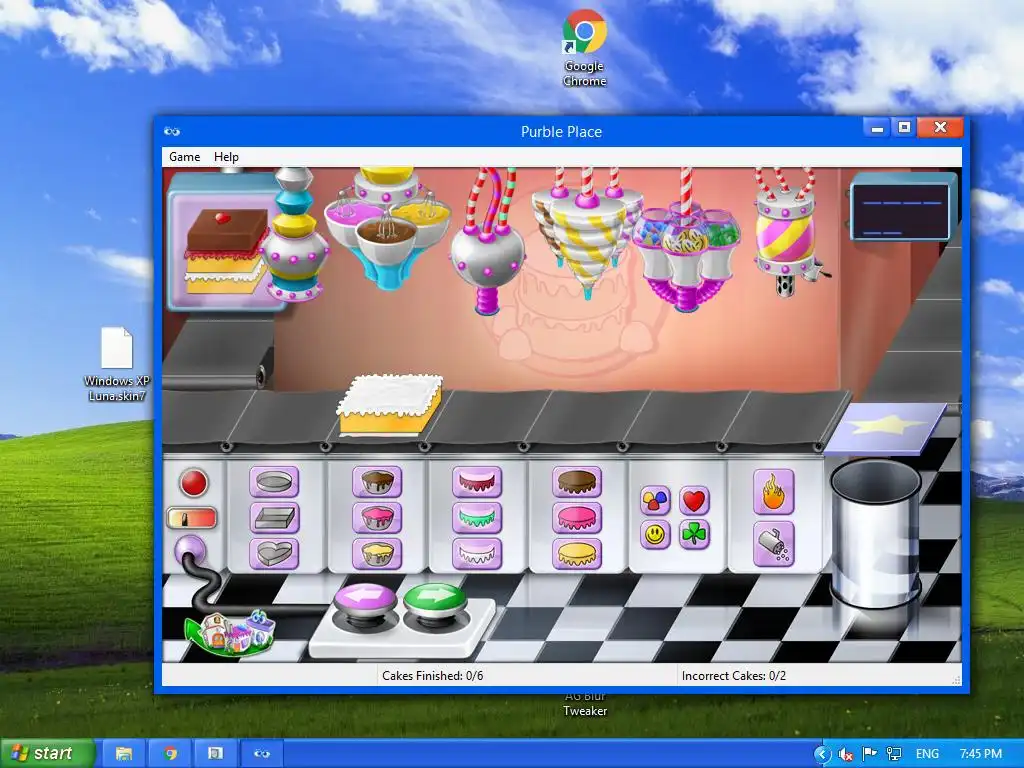Select the heart-shaped cake pan button
The width and height of the screenshot is (1024, 768).
pyautogui.click(x=274, y=554)
